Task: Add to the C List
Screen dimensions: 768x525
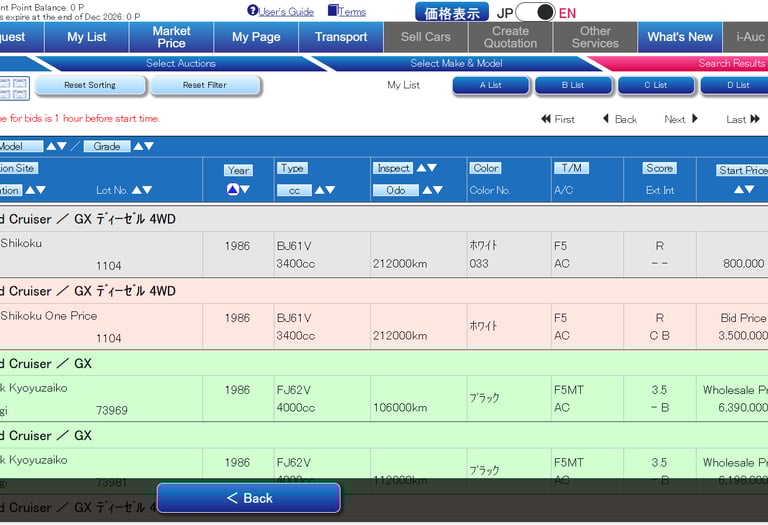Action: 656,85
